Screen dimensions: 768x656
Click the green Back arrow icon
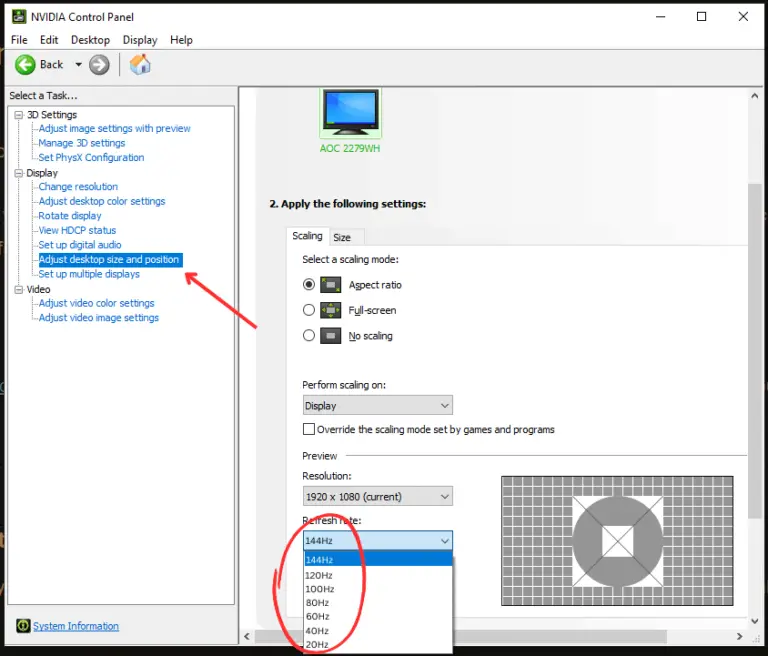tap(25, 65)
